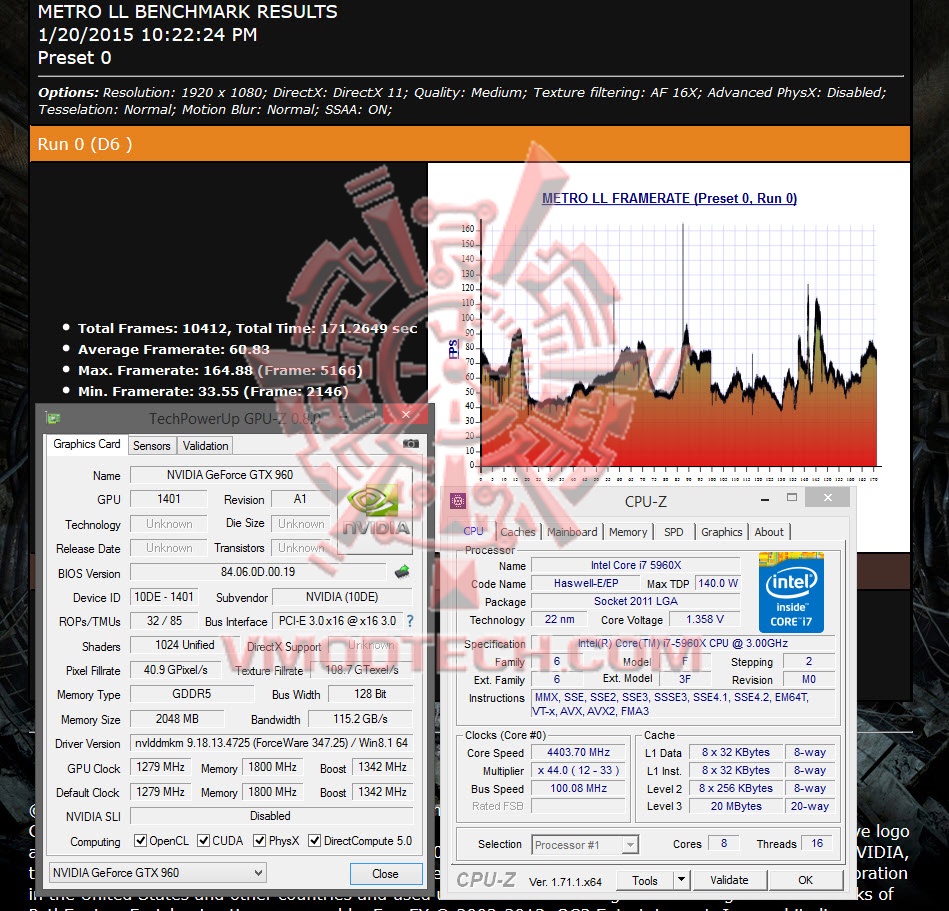Click the Package Socket 2011 LGA value
The image size is (949, 911).
pos(635,601)
